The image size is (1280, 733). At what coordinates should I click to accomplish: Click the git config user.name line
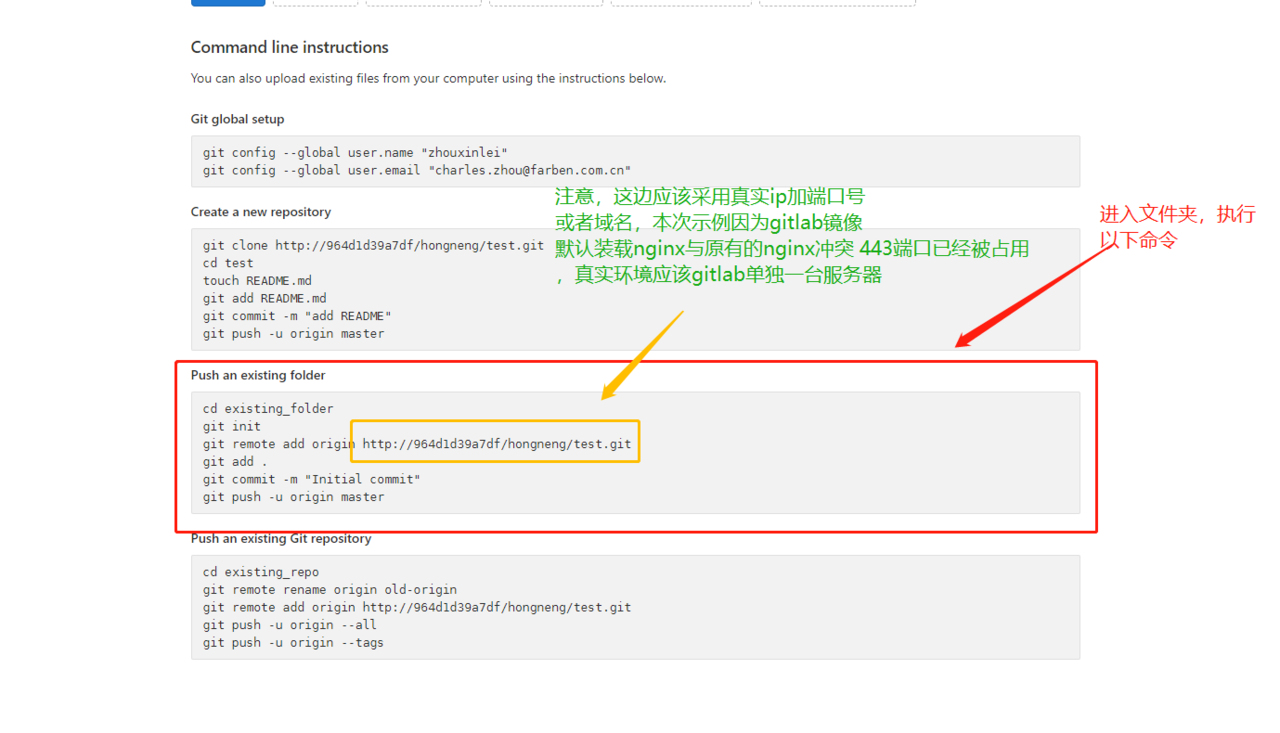(x=355, y=153)
